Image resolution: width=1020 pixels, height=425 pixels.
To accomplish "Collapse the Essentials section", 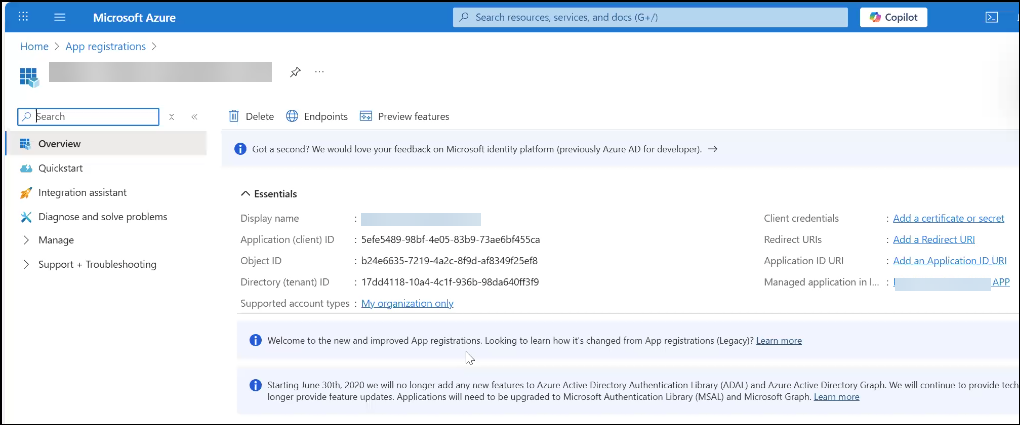I will pos(269,194).
